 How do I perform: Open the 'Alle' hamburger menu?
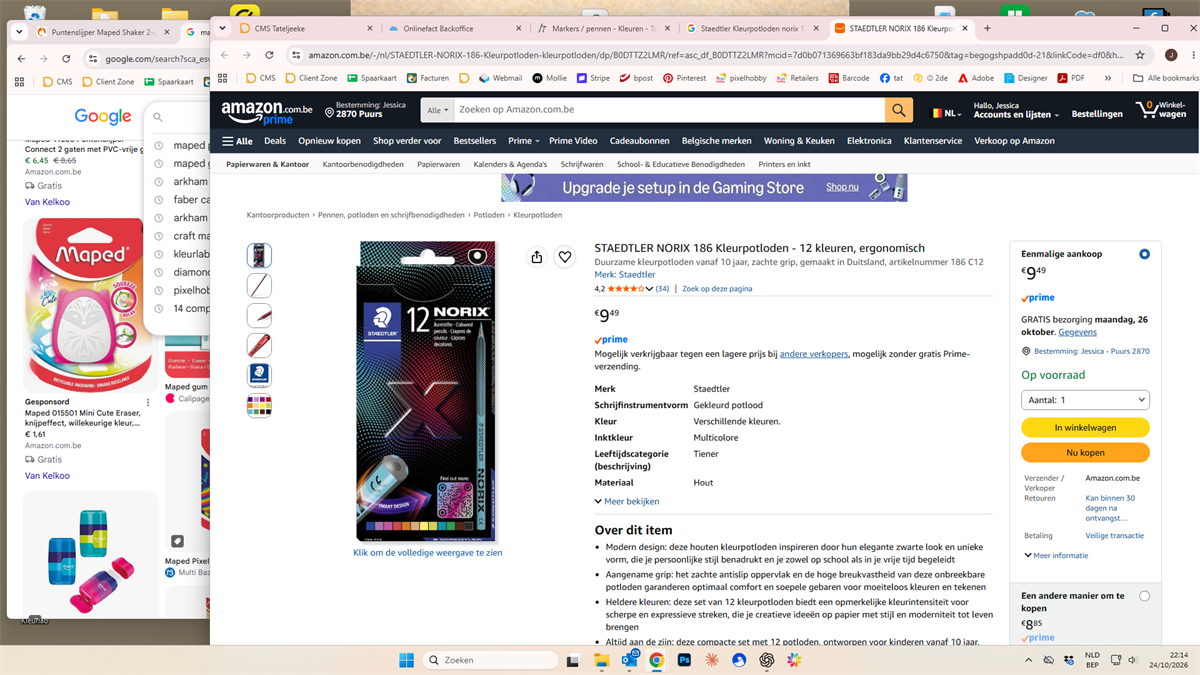click(237, 141)
